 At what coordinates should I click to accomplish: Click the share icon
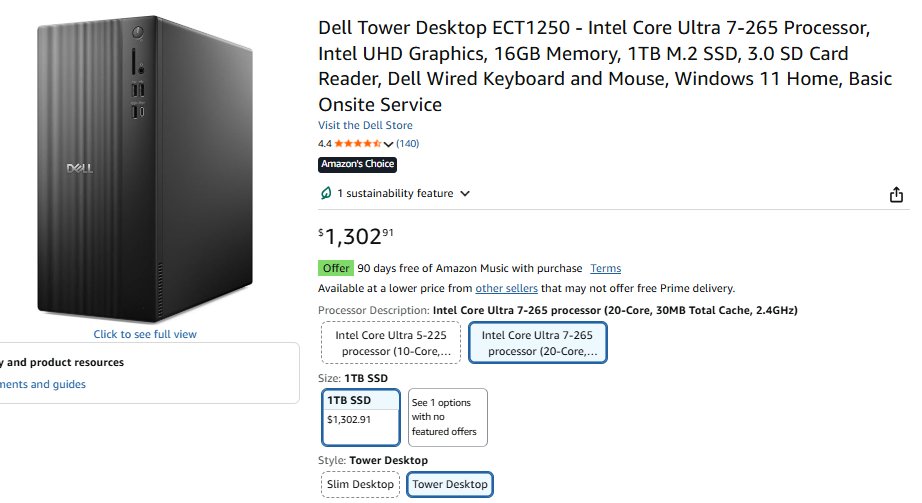coord(896,195)
